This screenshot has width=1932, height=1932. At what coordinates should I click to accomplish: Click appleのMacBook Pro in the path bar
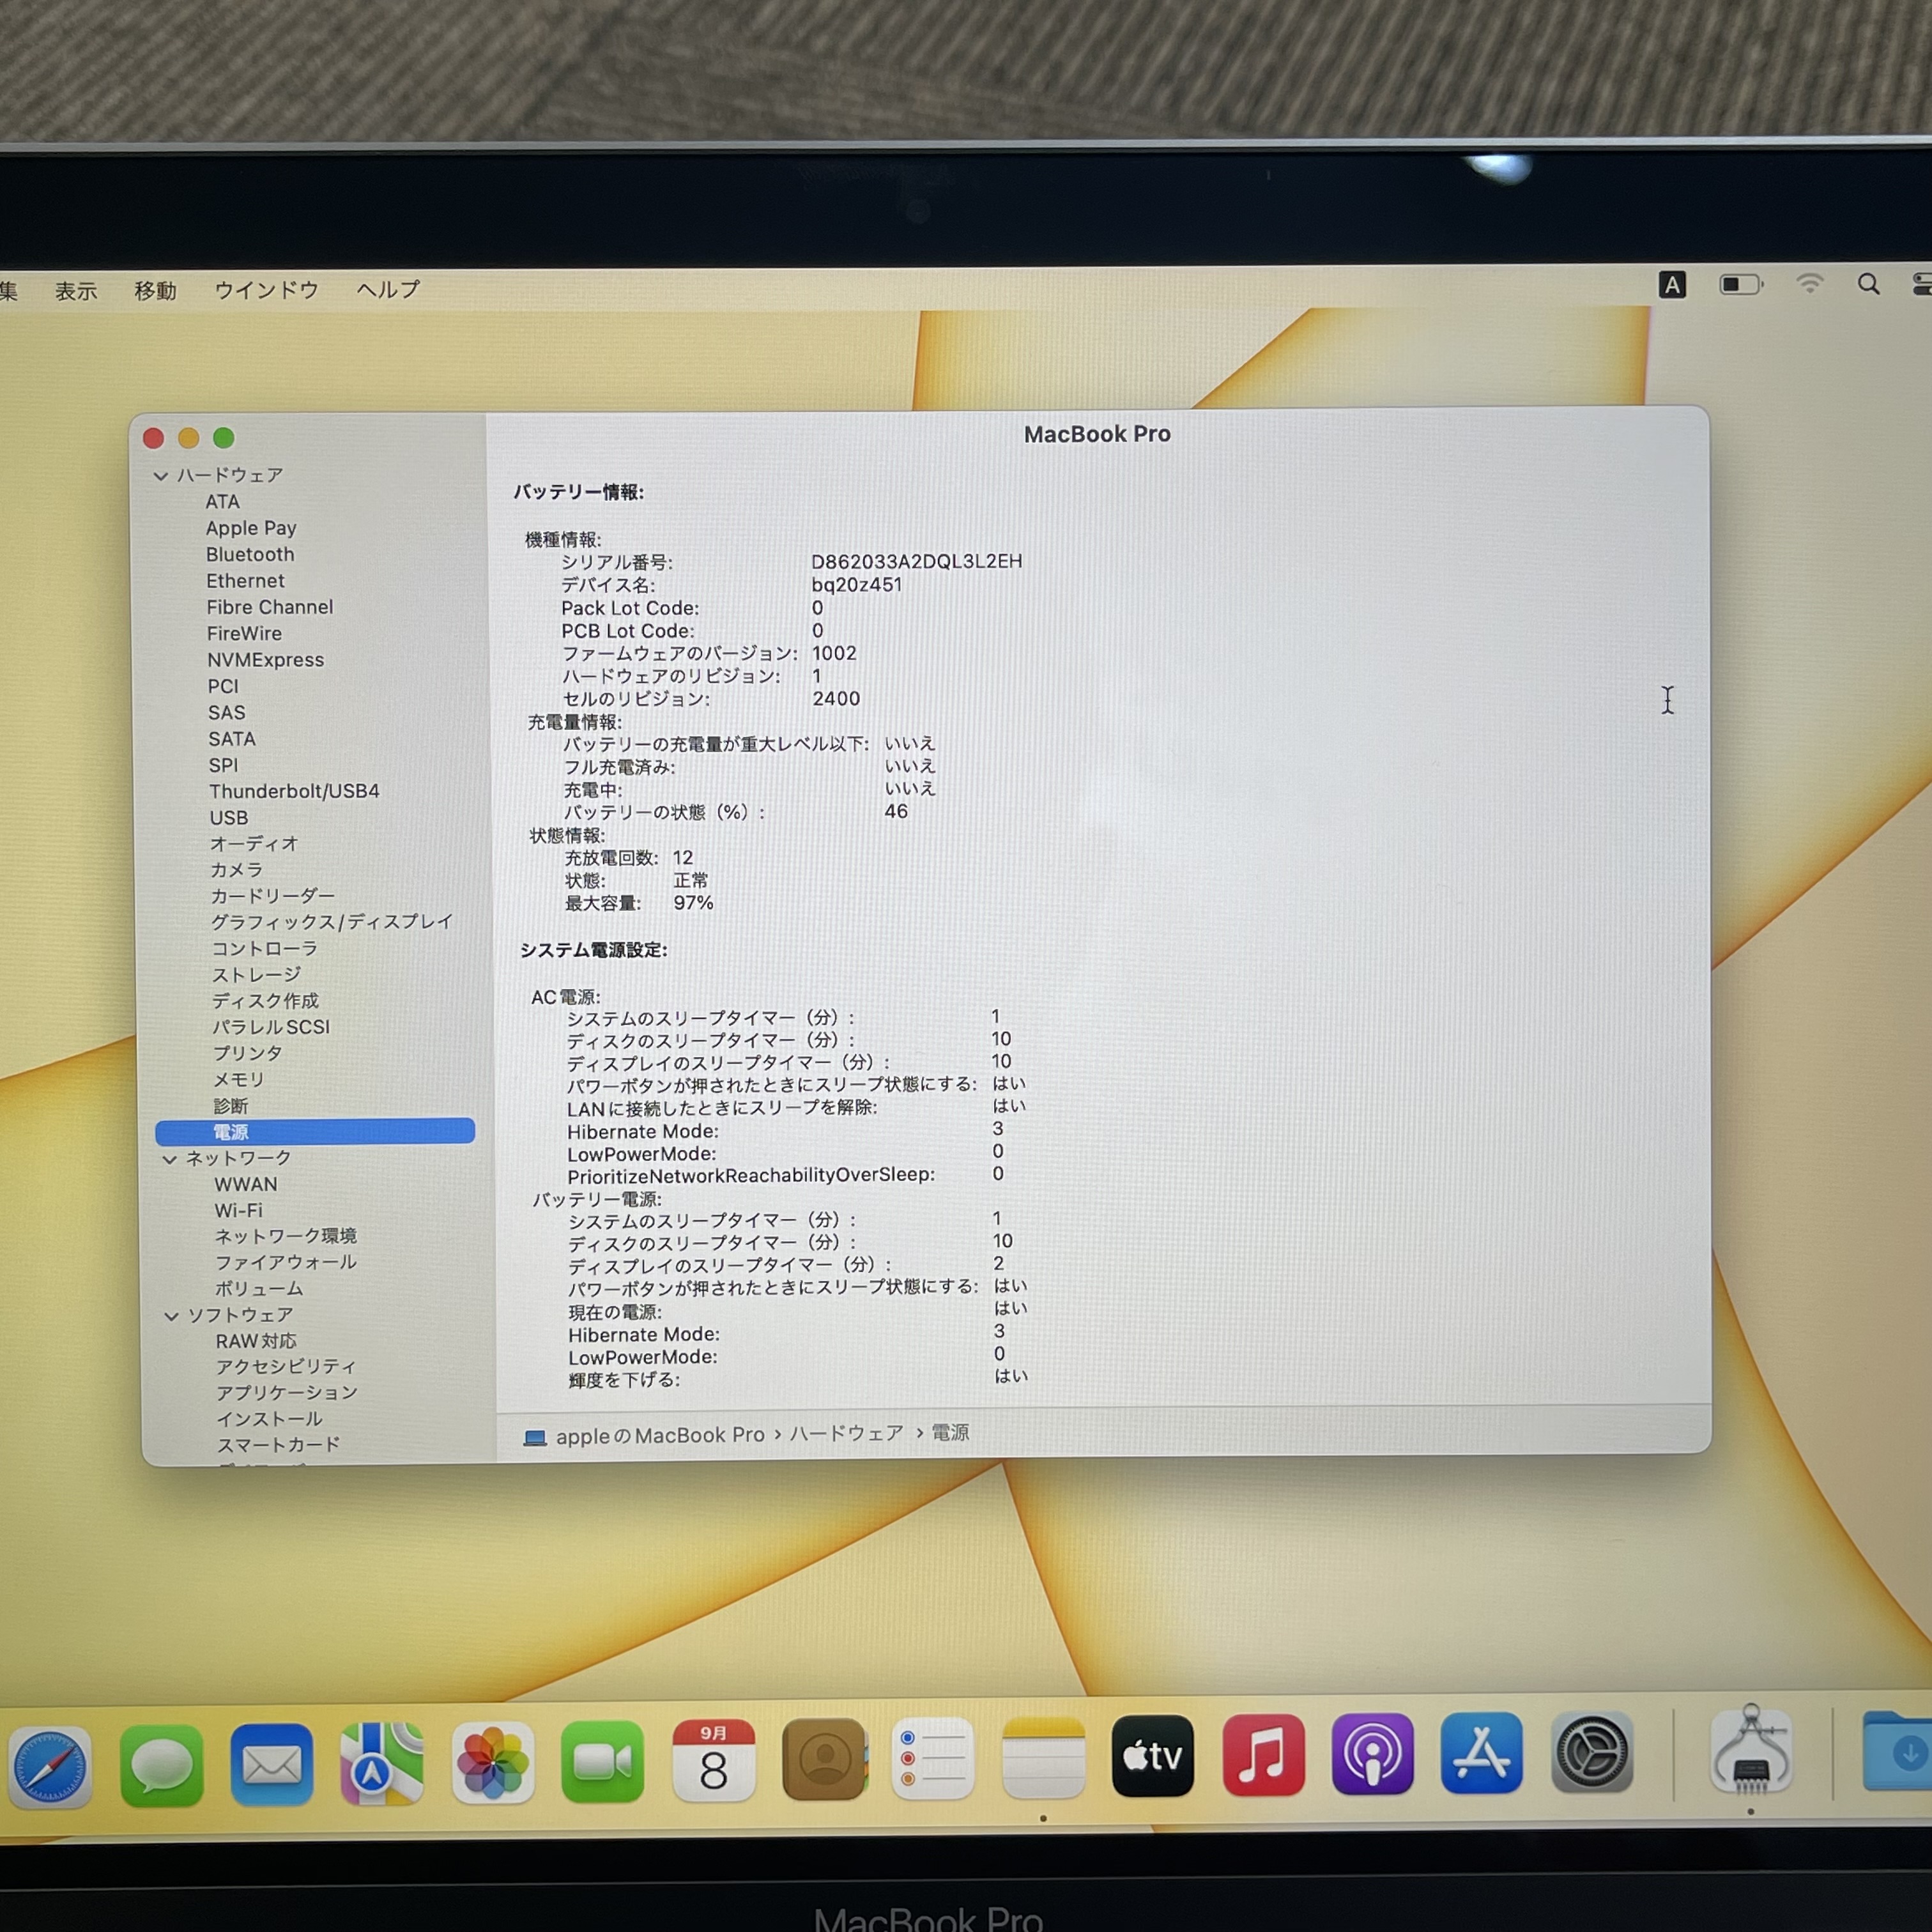pos(659,1435)
